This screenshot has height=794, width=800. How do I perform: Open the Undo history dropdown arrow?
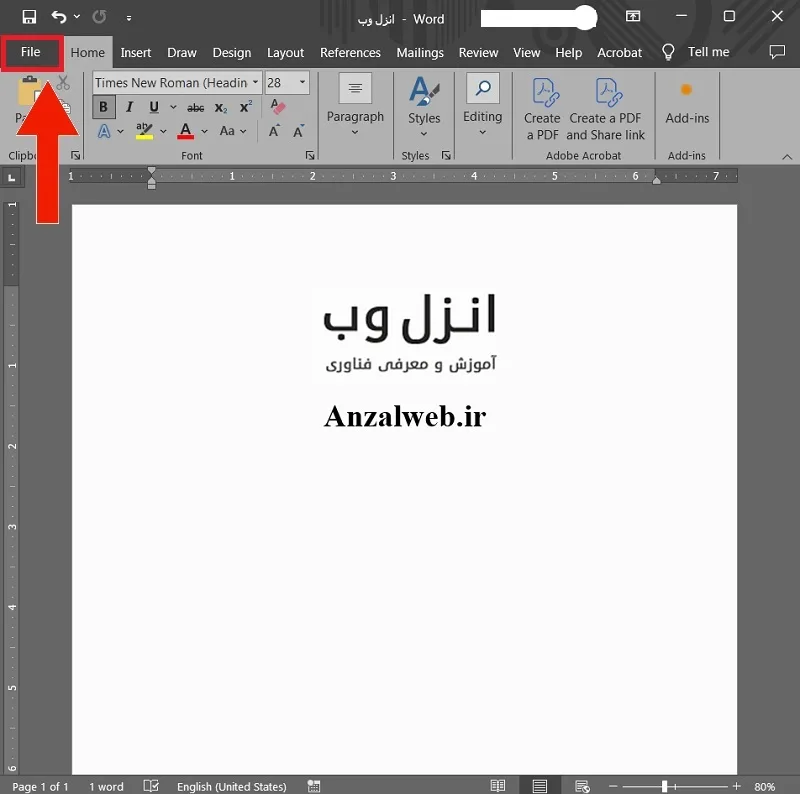pyautogui.click(x=77, y=17)
